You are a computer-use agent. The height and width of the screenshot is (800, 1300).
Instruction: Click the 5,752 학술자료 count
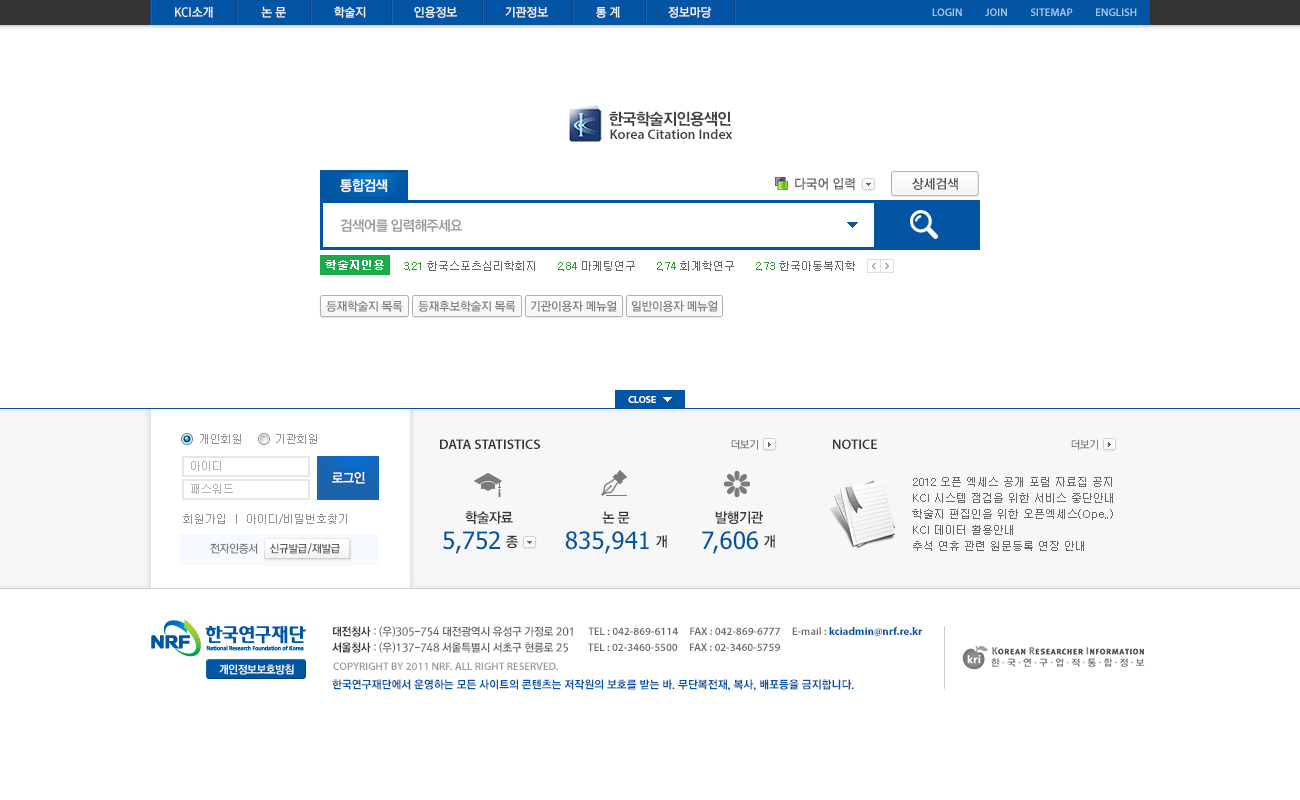[471, 541]
